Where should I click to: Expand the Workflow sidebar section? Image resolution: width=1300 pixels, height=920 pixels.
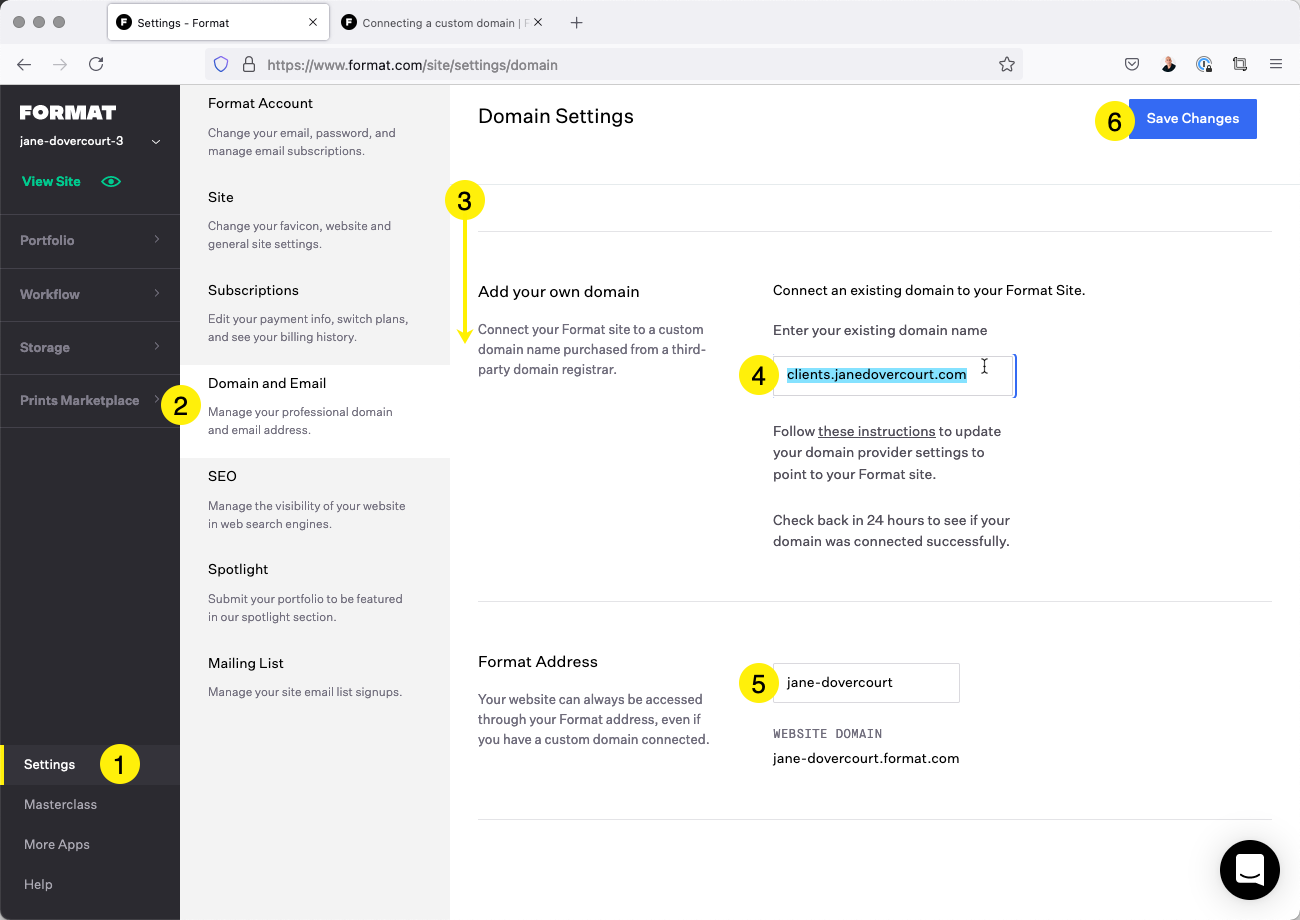click(90, 294)
